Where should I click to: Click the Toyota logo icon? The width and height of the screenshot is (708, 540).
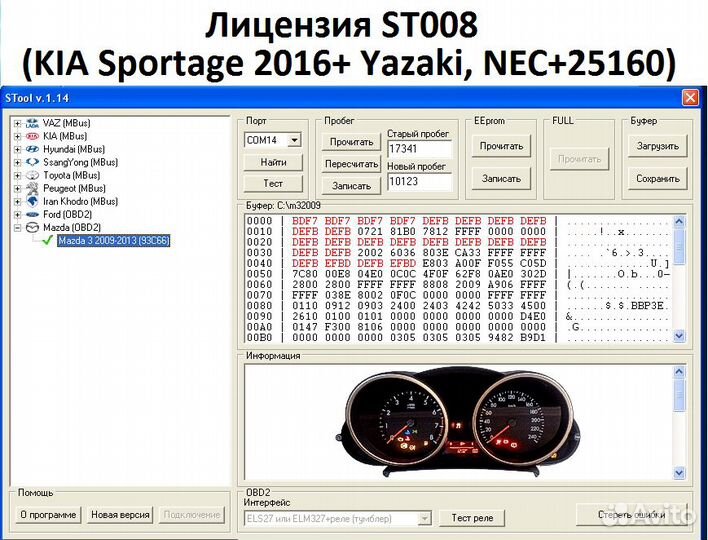[32, 175]
